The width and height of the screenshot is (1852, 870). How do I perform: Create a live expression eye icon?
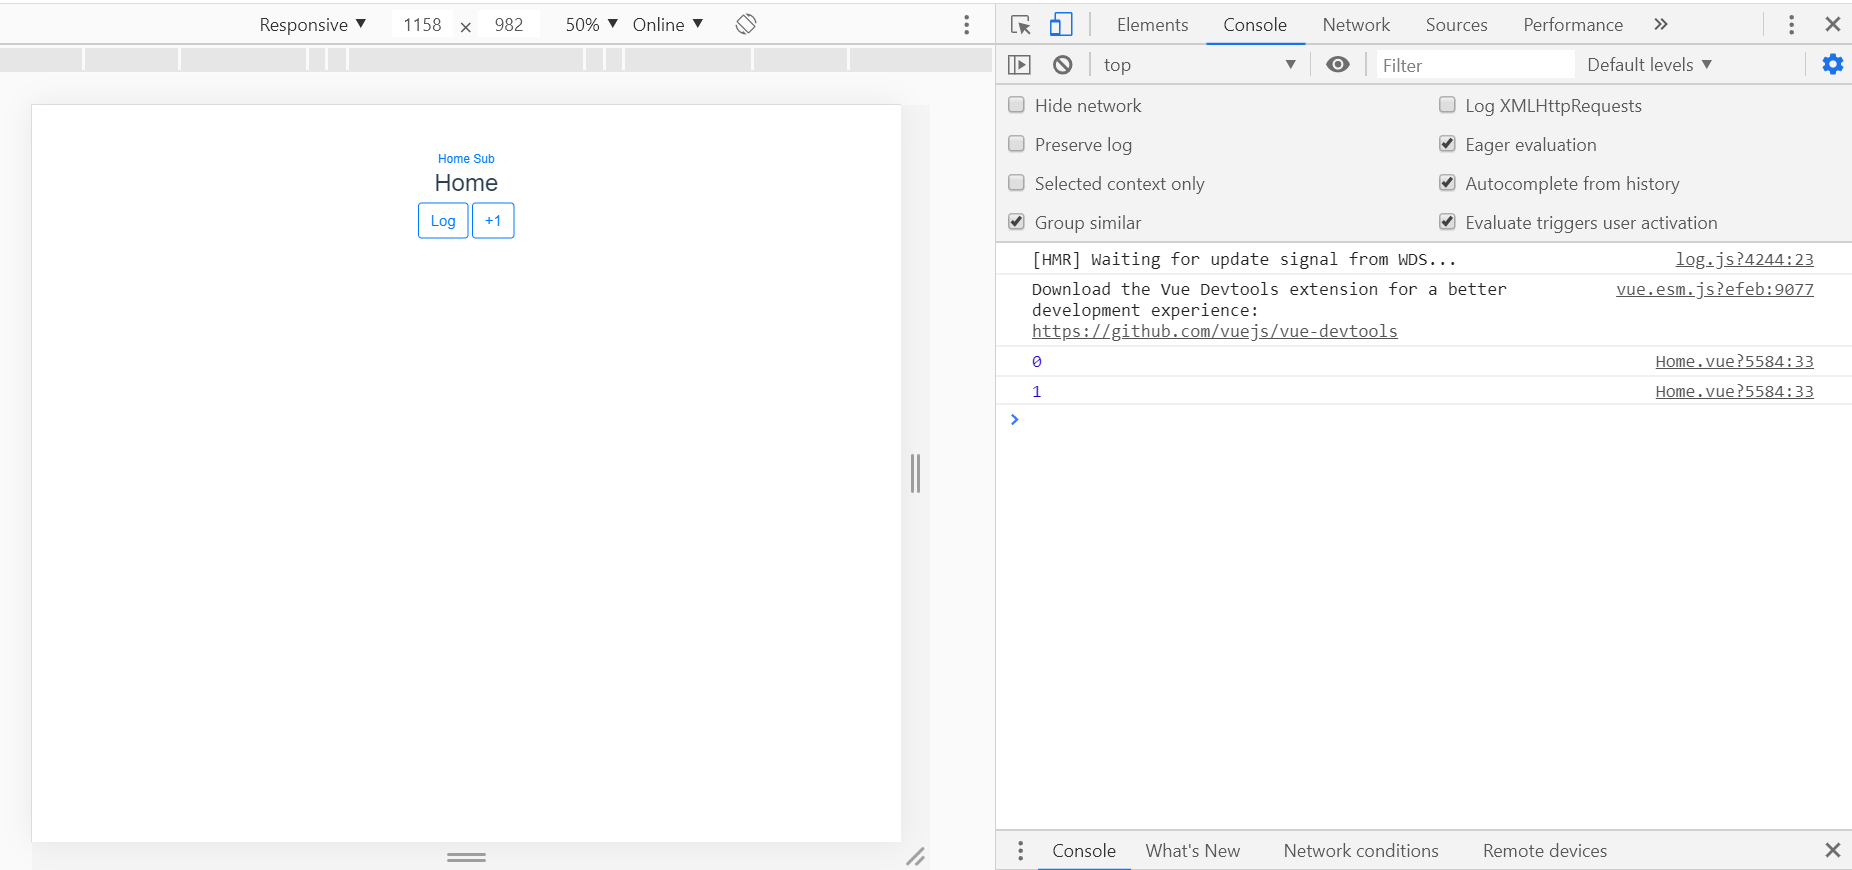pos(1338,65)
